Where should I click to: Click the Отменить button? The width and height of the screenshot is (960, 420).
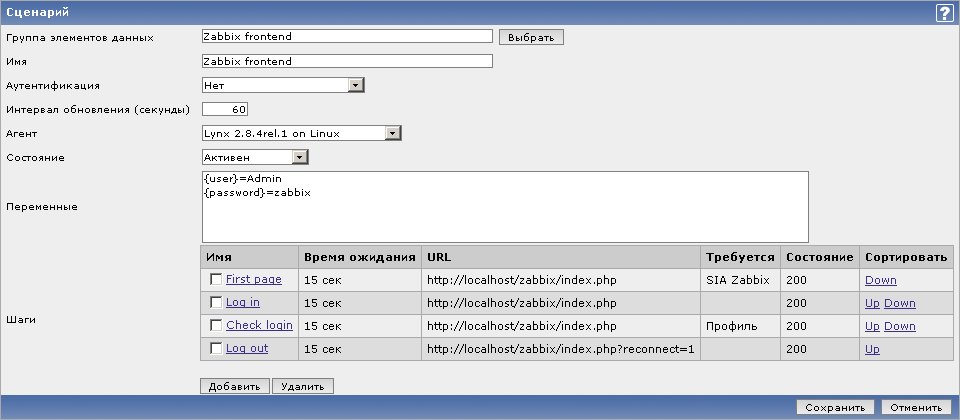point(916,407)
